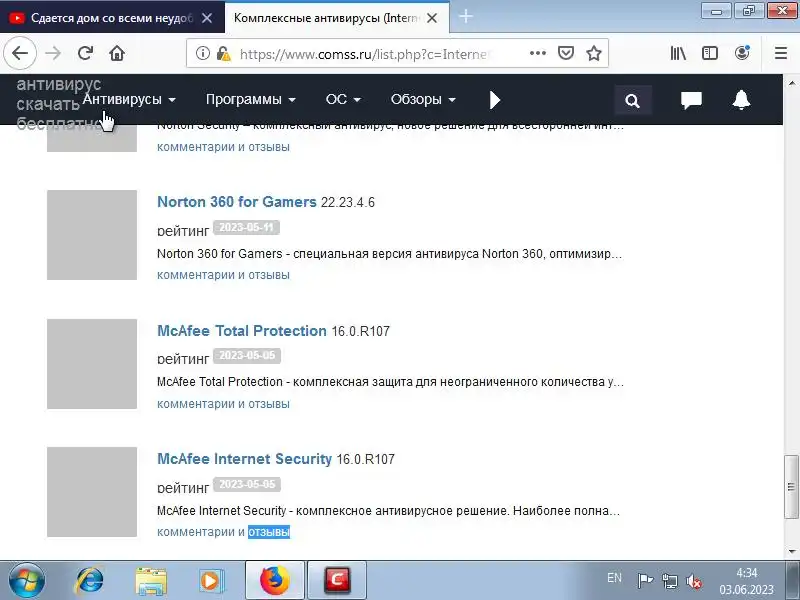This screenshot has height=600, width=800.
Task: Open the Firefox account menu
Action: [x=742, y=53]
